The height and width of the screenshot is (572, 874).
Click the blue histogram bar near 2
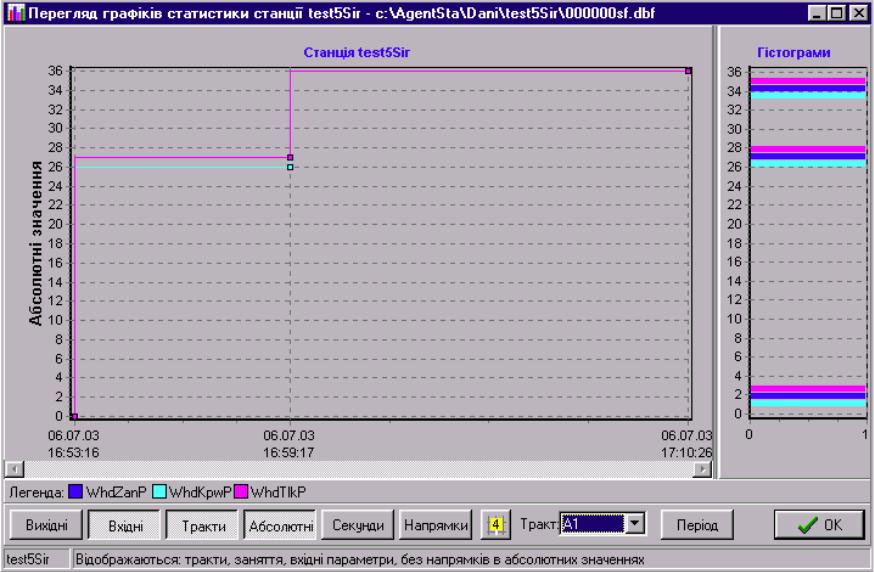coord(808,396)
